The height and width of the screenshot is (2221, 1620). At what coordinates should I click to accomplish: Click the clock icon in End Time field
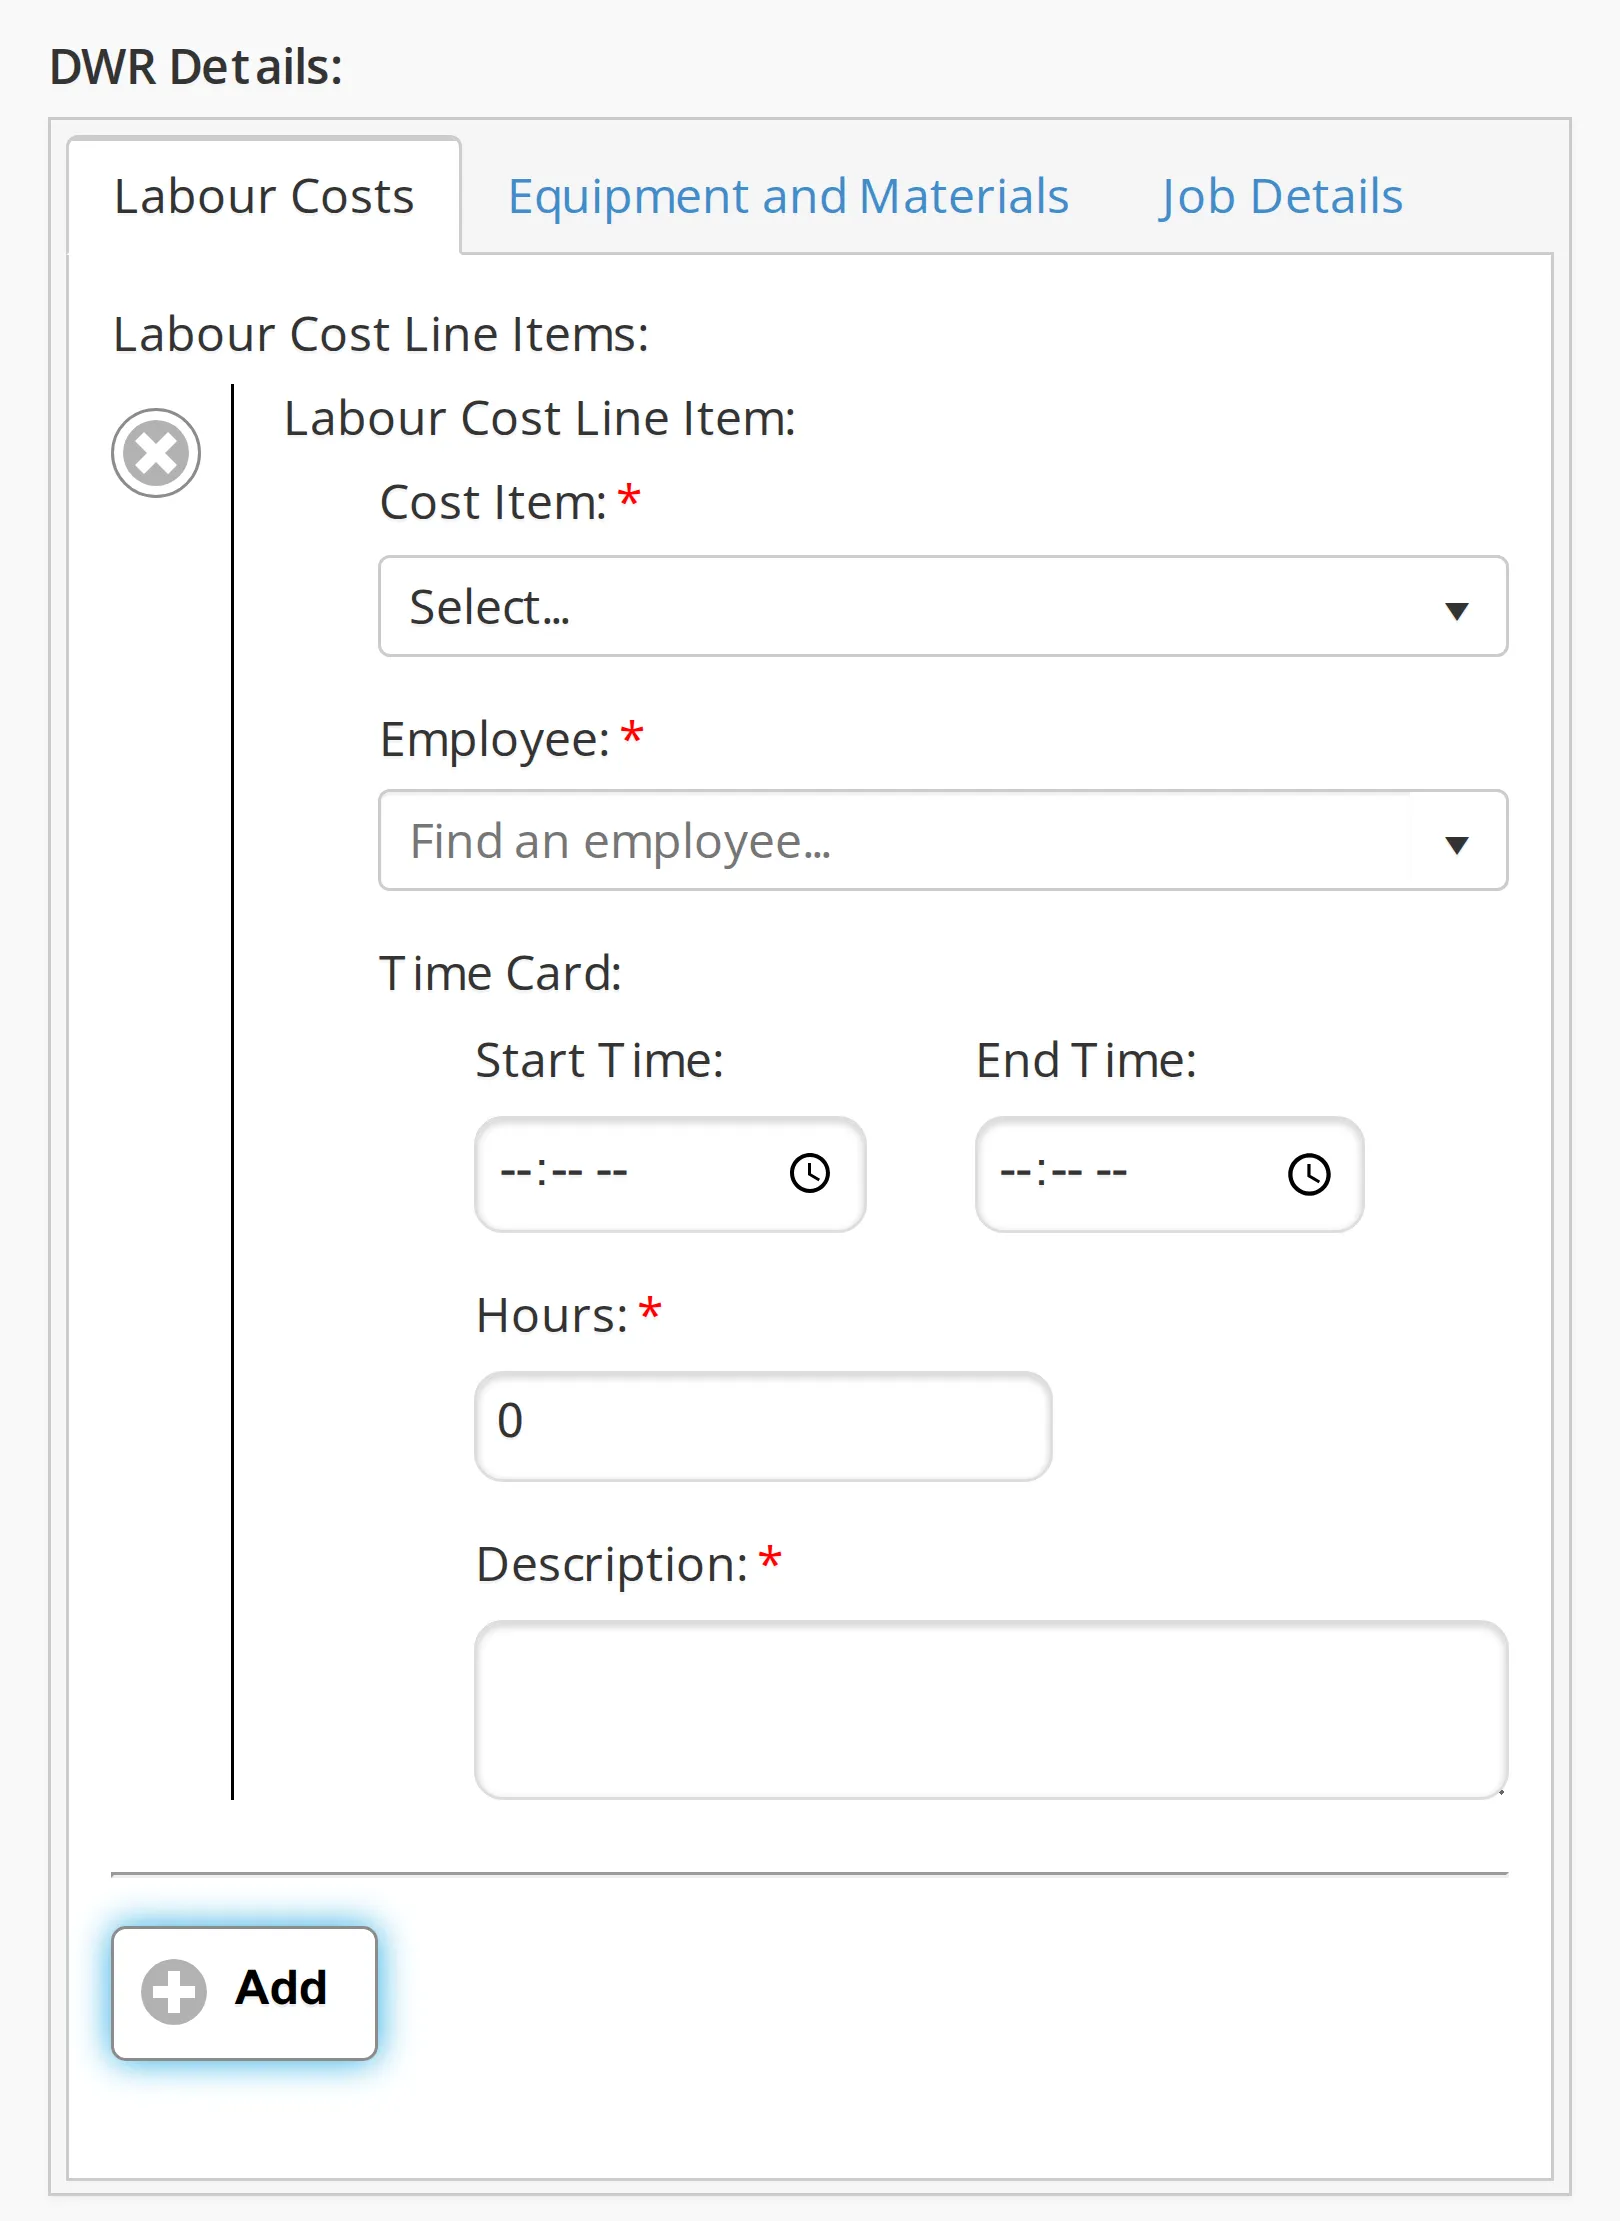[1309, 1174]
